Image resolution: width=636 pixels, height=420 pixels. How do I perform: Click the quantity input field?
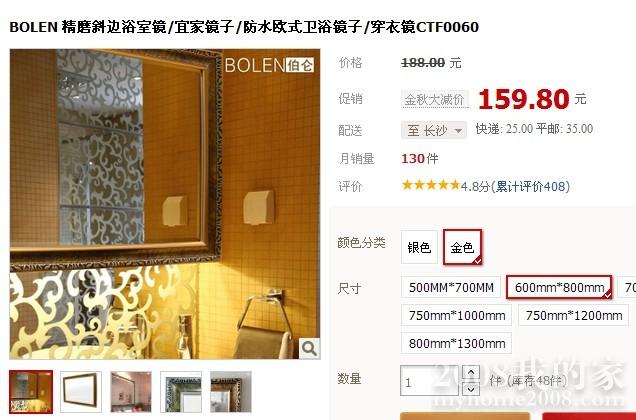point(430,381)
